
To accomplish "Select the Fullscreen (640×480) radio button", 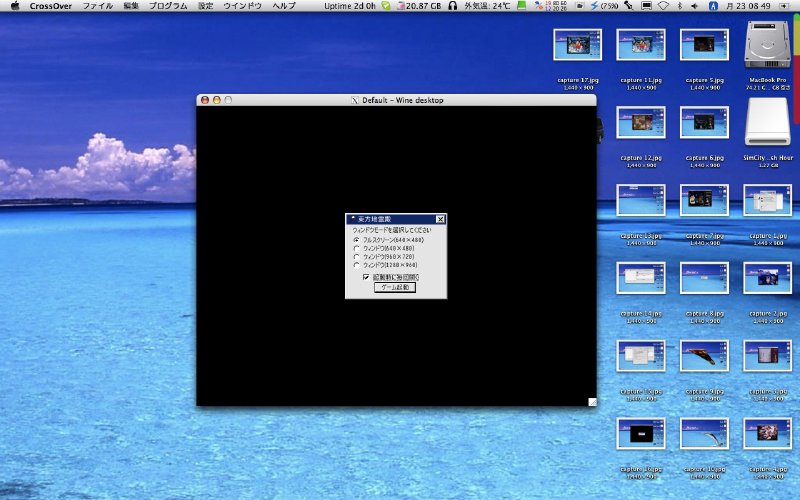I will coord(356,240).
